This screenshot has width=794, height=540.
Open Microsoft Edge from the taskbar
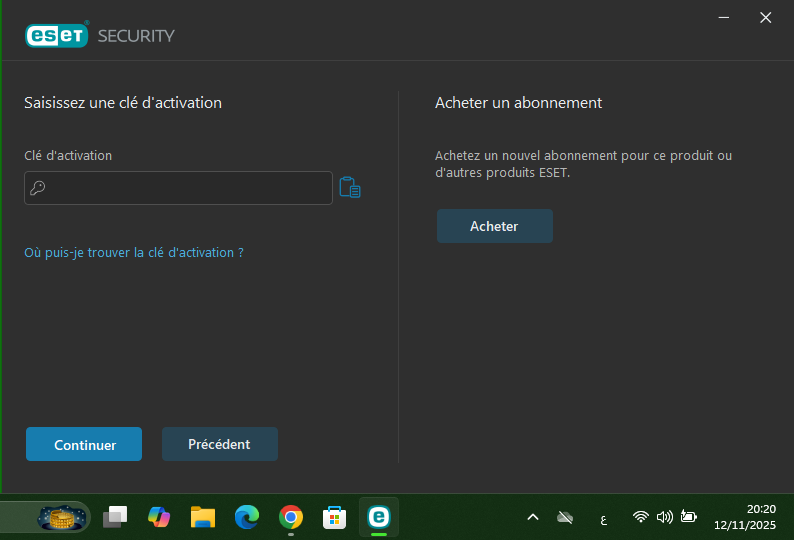point(247,517)
